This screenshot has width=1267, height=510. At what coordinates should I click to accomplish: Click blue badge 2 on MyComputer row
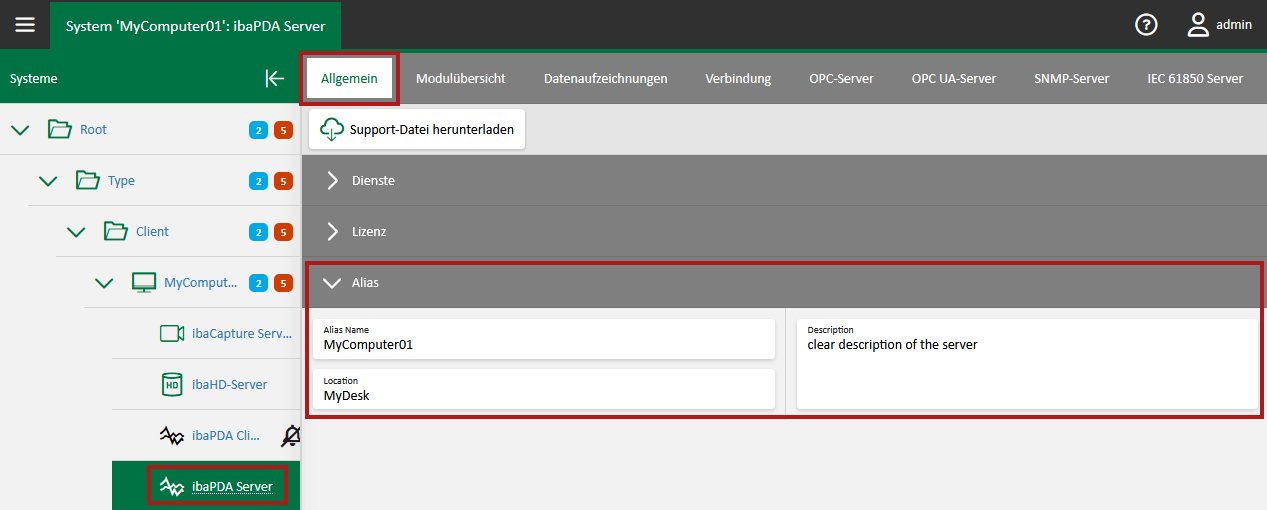point(258,283)
